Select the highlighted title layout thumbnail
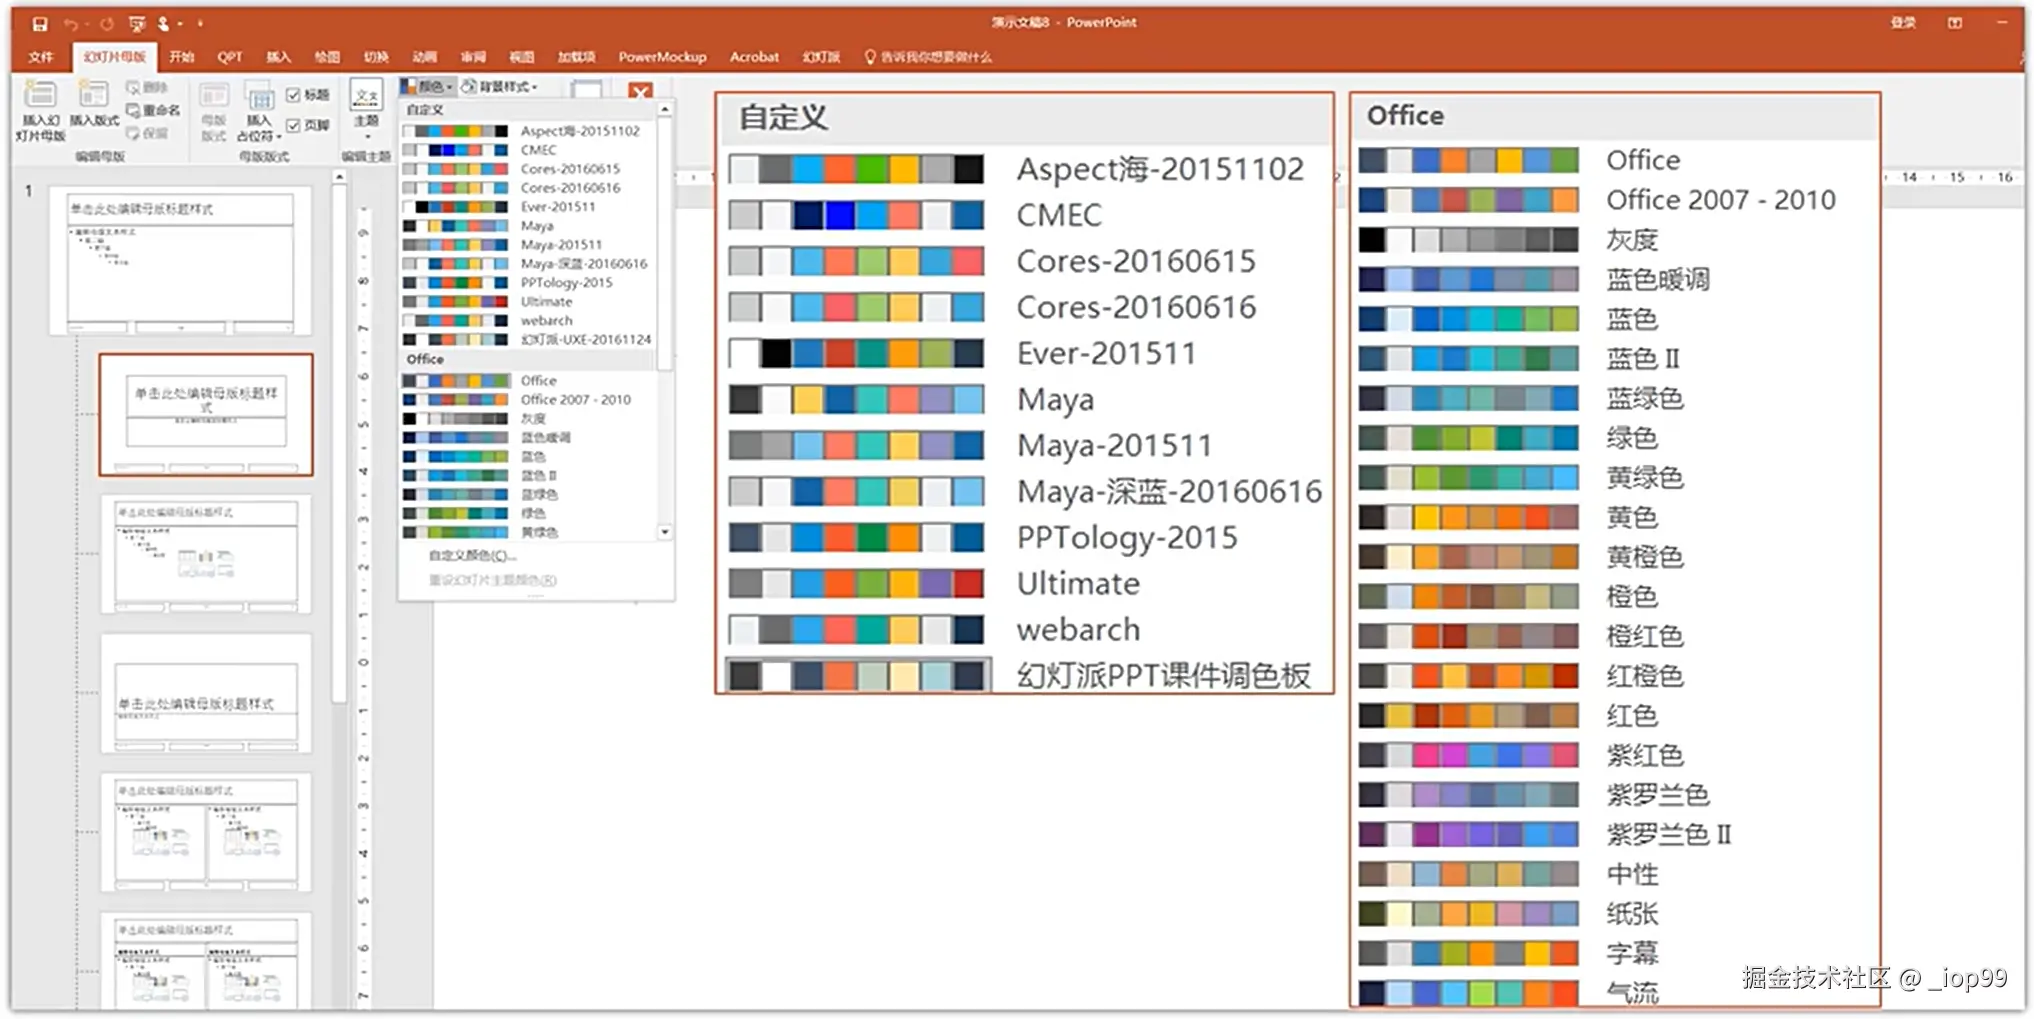The height and width of the screenshot is (1019, 2034). coord(206,414)
